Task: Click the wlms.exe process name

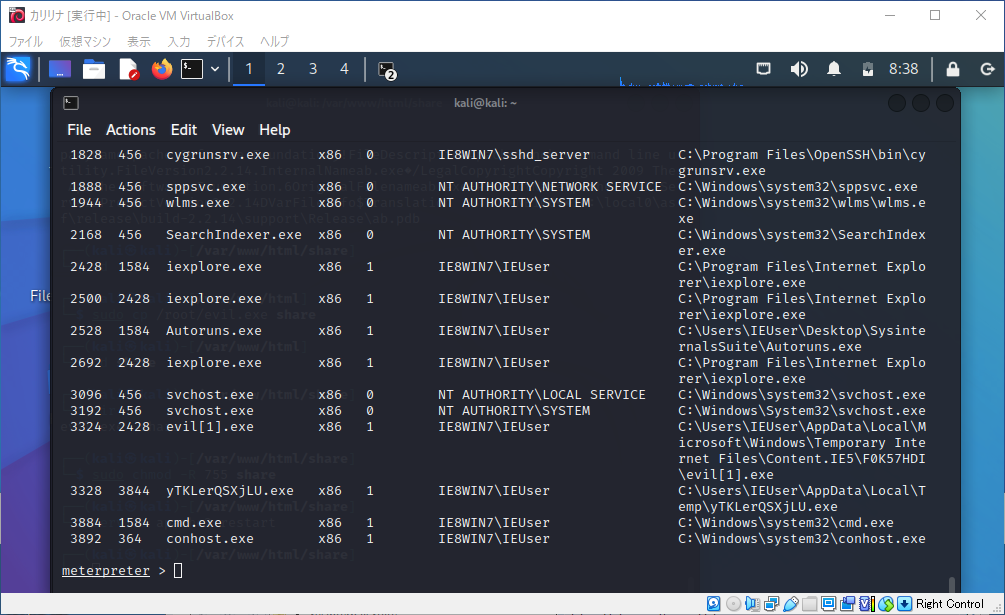Action: click(x=197, y=203)
